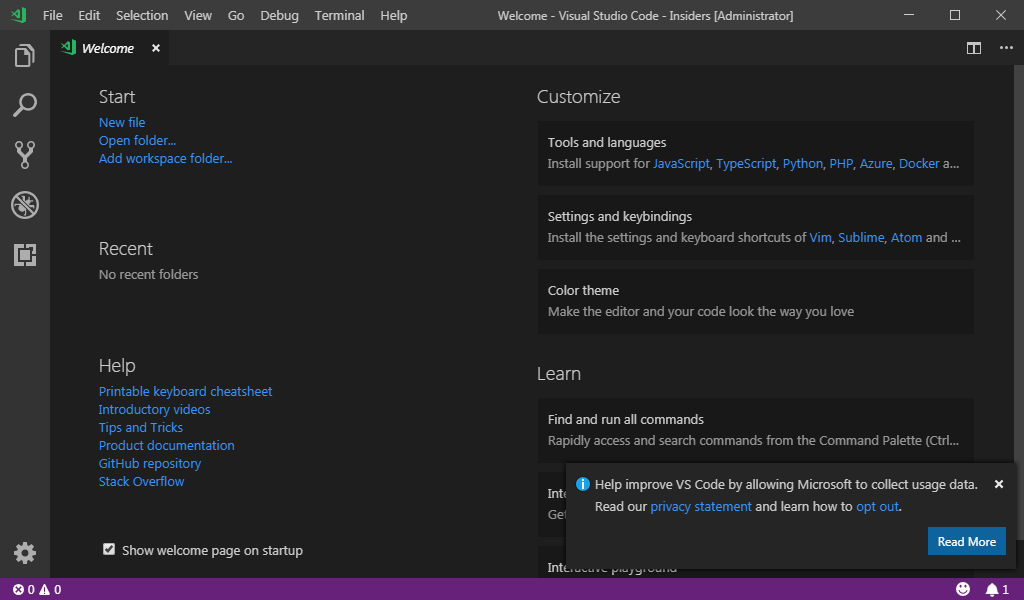Open the Debug view in activity bar

point(25,205)
